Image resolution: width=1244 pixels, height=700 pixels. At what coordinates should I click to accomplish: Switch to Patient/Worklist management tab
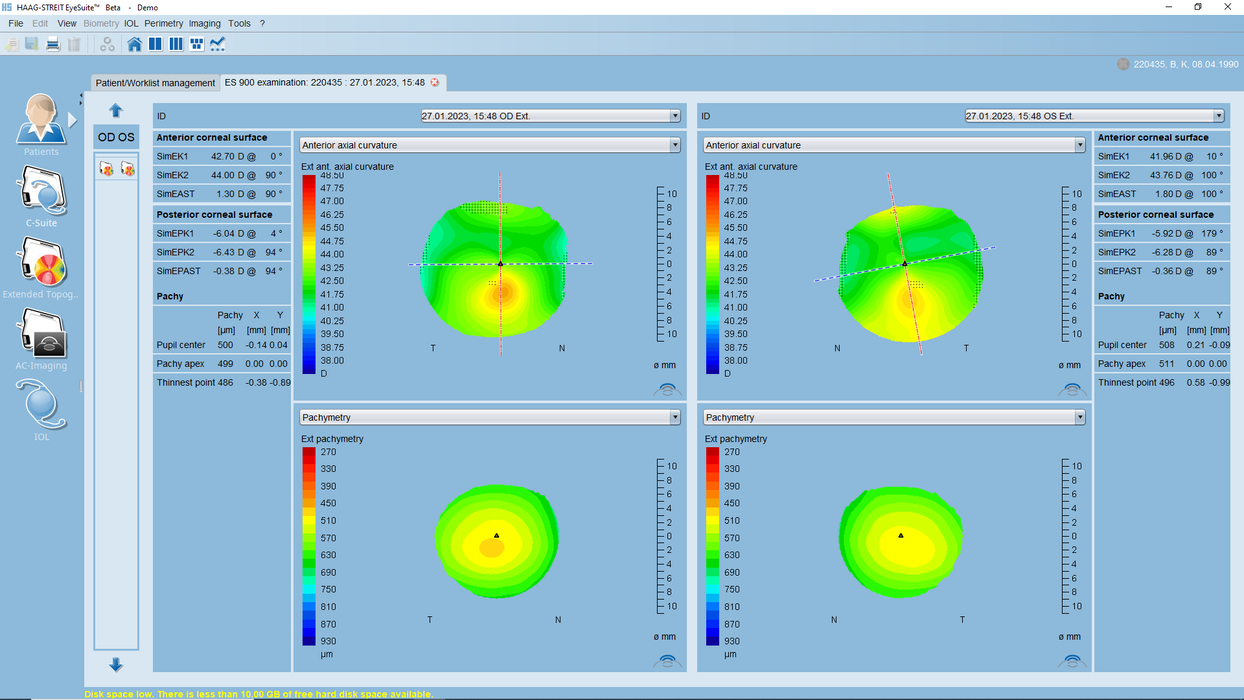[x=155, y=83]
